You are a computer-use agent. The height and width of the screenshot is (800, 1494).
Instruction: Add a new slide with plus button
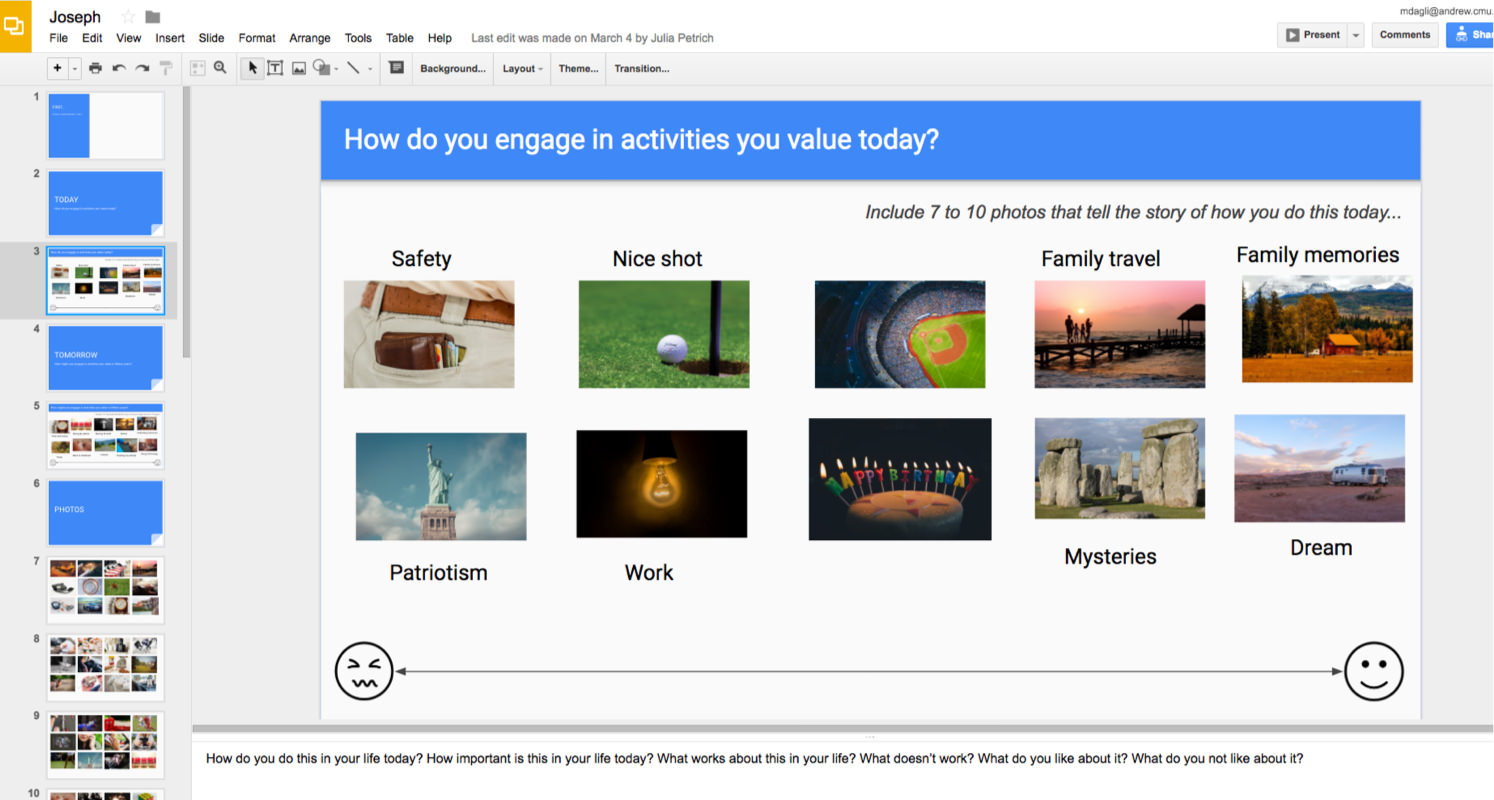(x=57, y=68)
